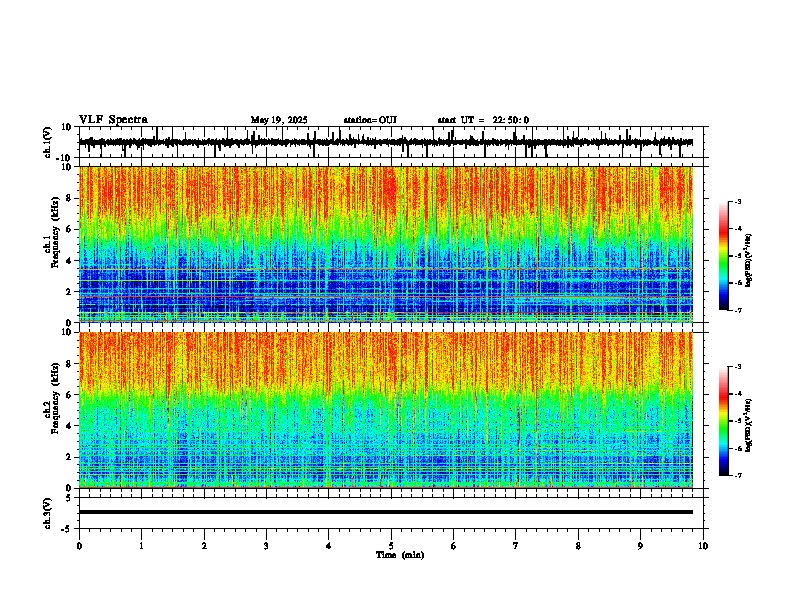792x612 pixels.
Task: Click the ch.2 color bar units label
Action: point(749,426)
